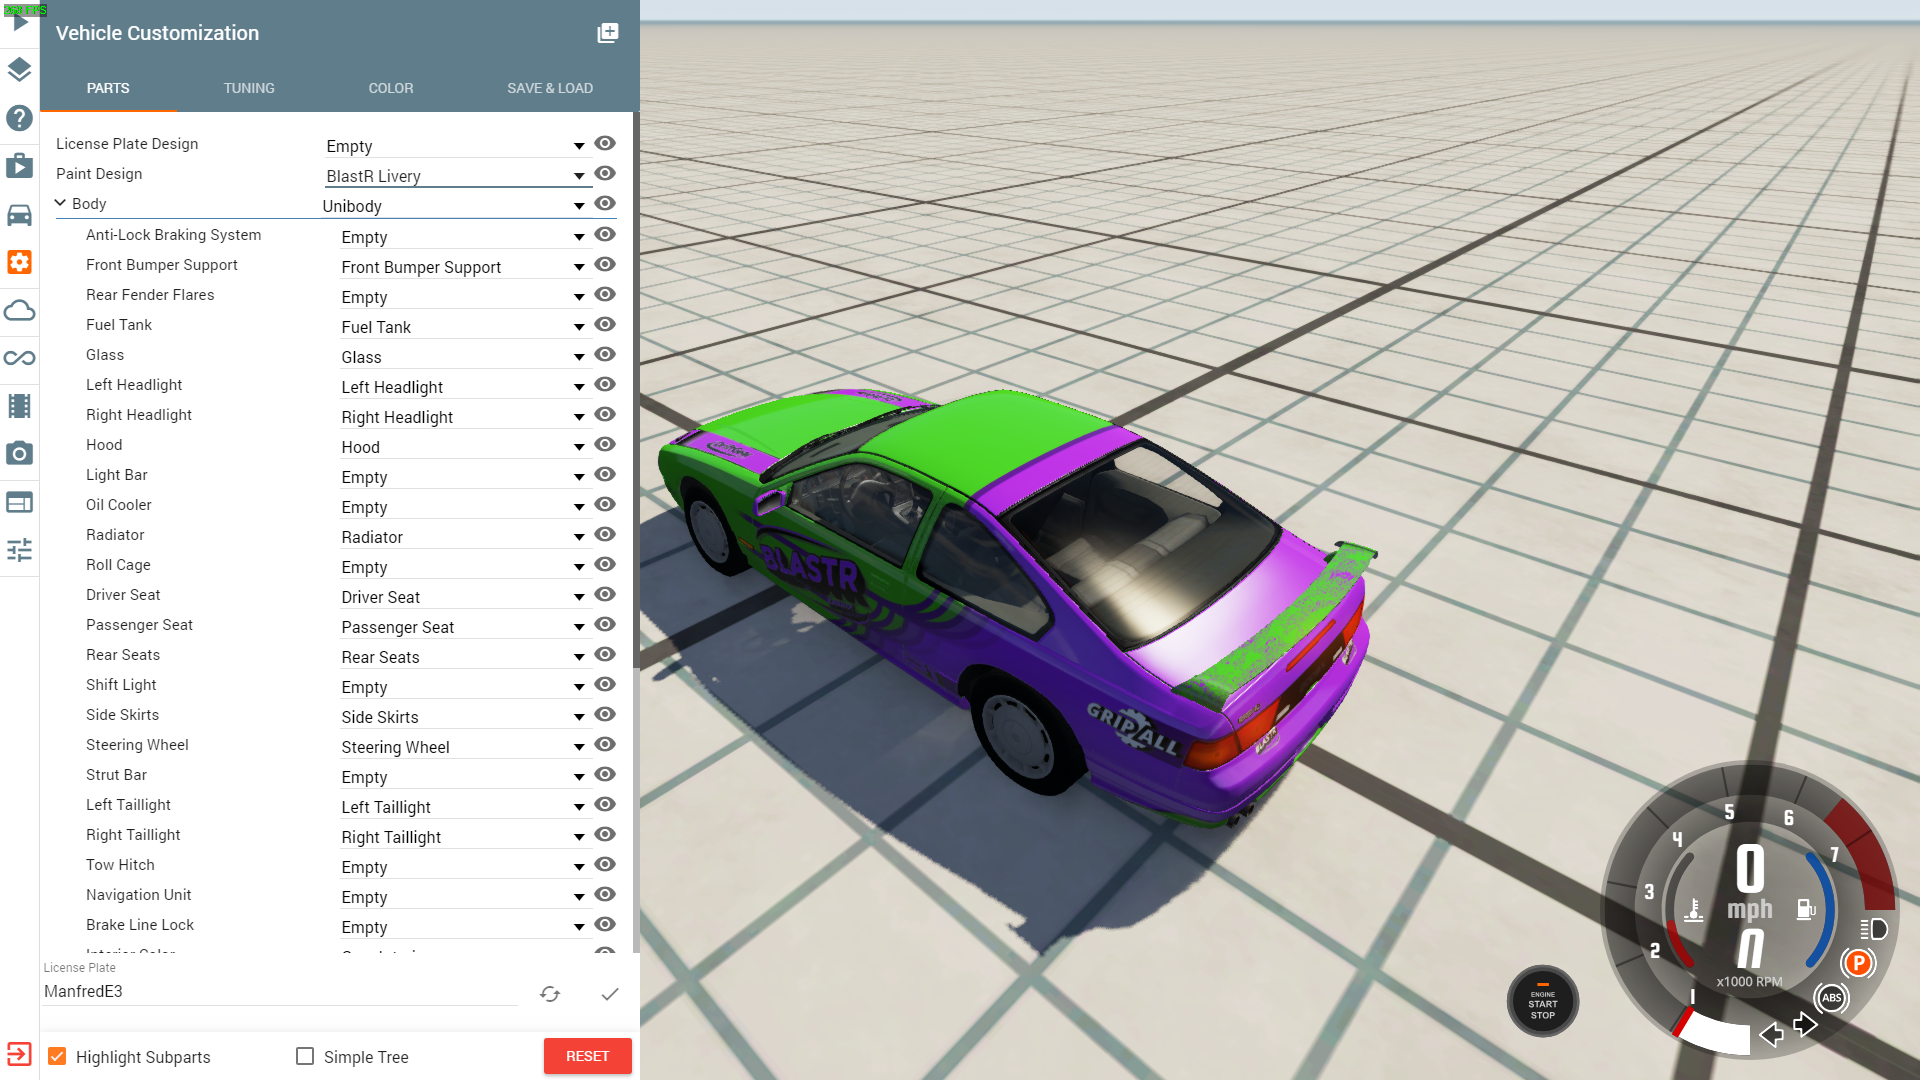
Task: Select the Shift Light part label
Action: click(x=121, y=685)
